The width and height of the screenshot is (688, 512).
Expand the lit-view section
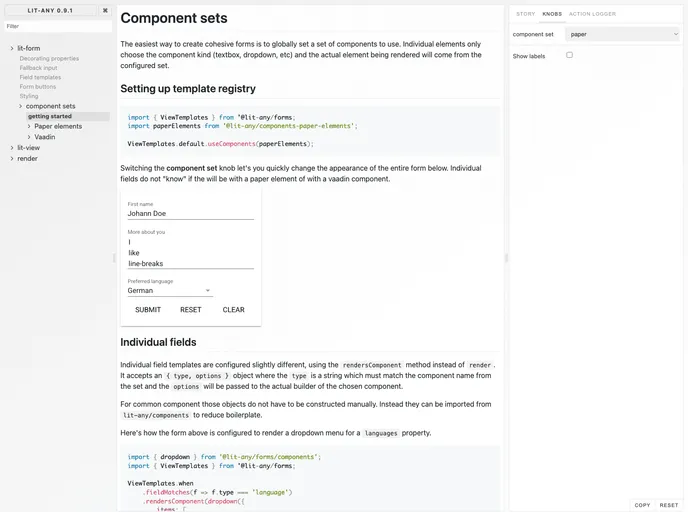[12, 148]
